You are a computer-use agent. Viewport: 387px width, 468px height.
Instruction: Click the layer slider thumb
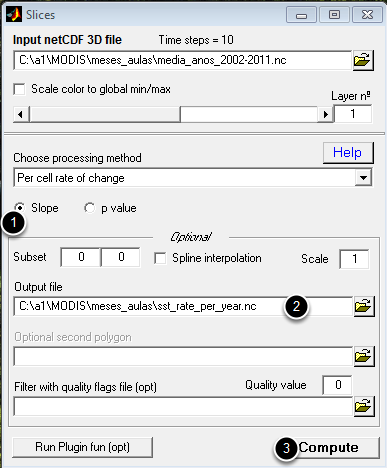(105, 114)
